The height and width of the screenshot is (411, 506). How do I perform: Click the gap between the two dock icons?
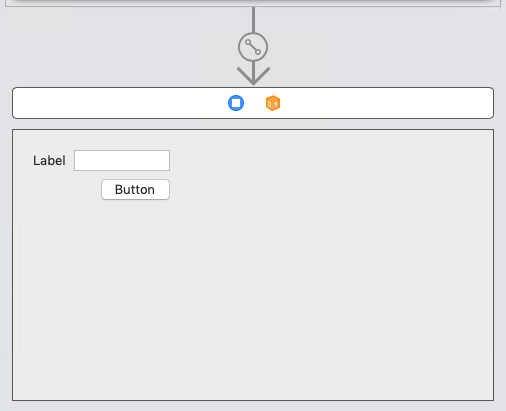pos(255,103)
